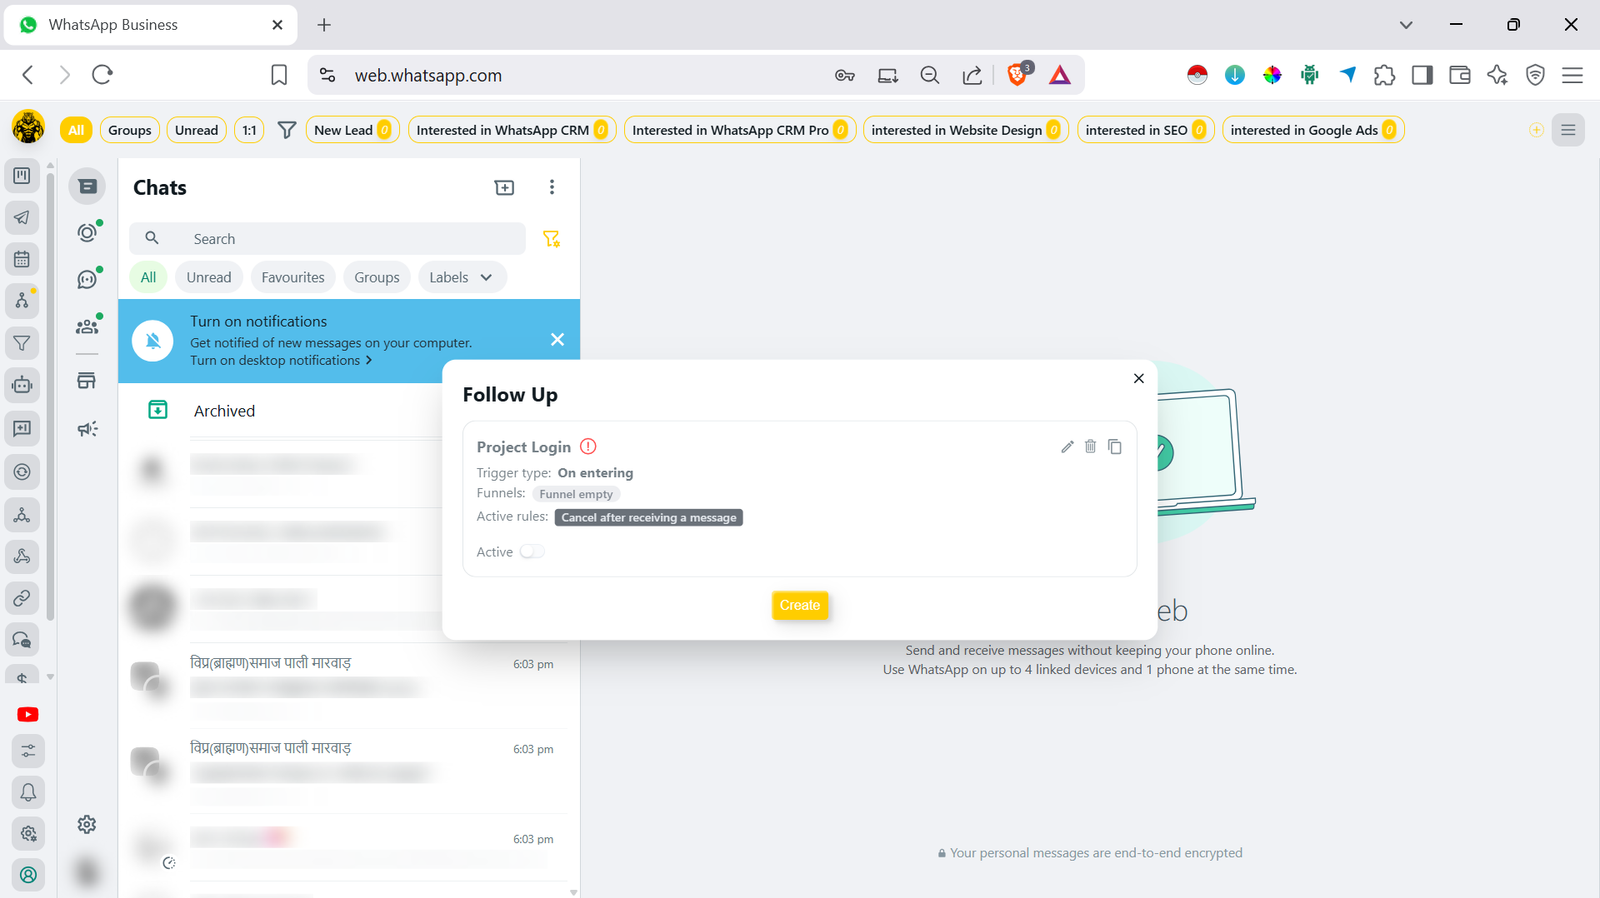Viewport: 1600px width, 898px height.
Task: Edit the Project Login follow-up with pencil icon
Action: pyautogui.click(x=1067, y=447)
